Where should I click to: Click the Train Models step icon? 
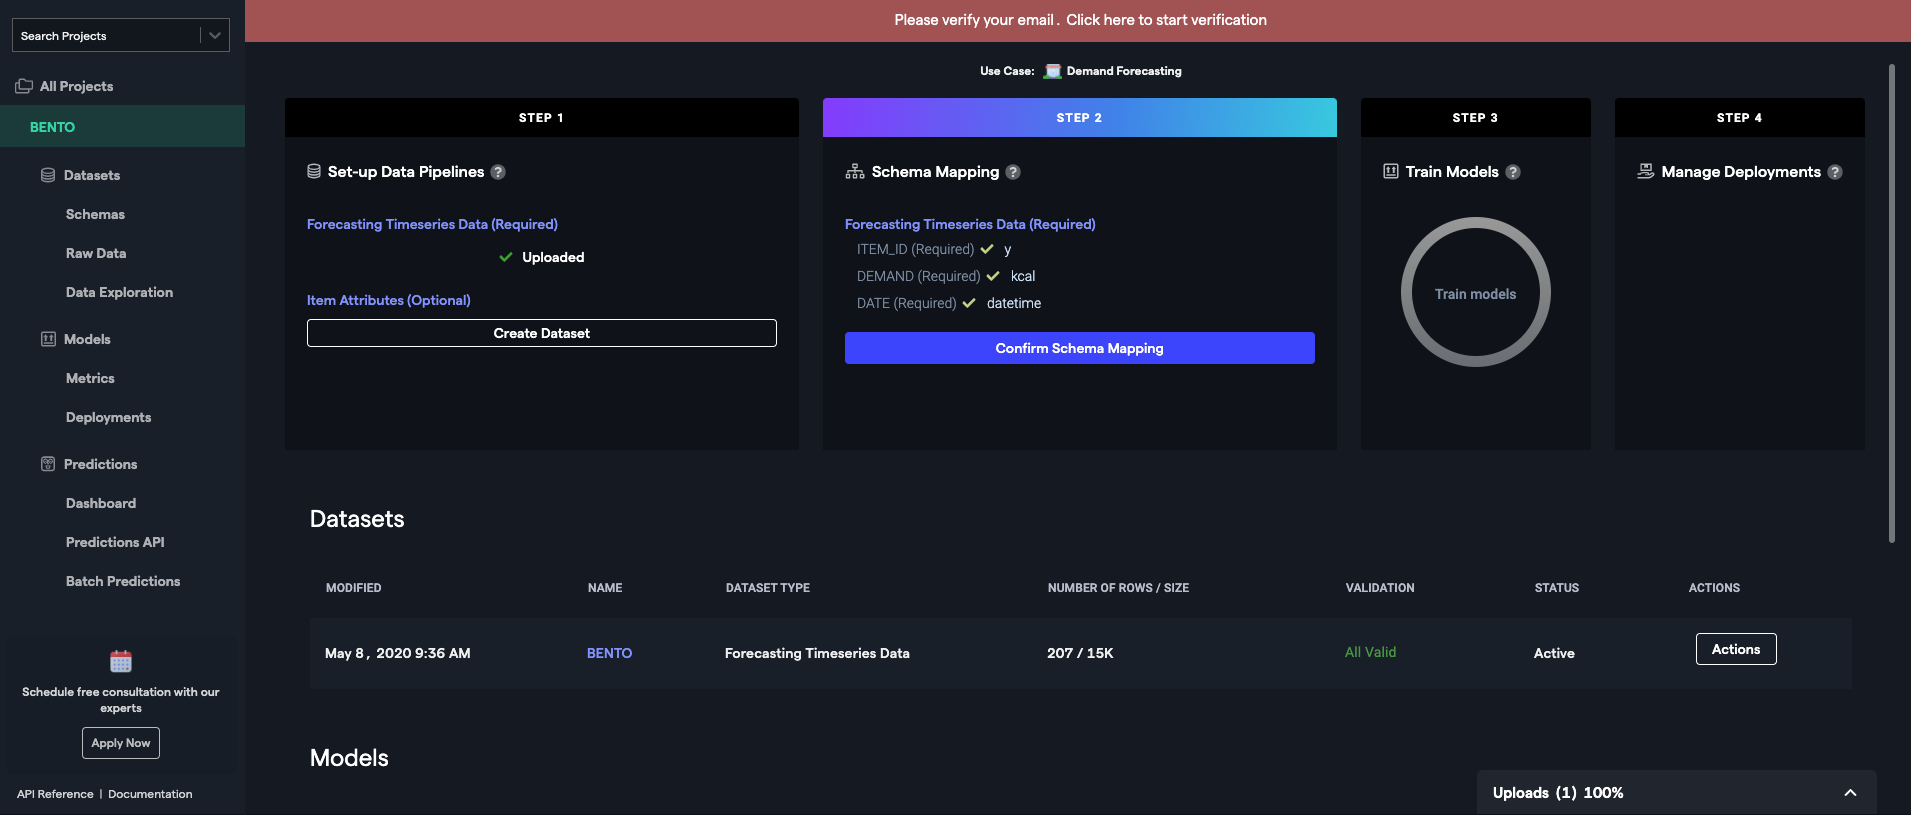pos(1391,171)
